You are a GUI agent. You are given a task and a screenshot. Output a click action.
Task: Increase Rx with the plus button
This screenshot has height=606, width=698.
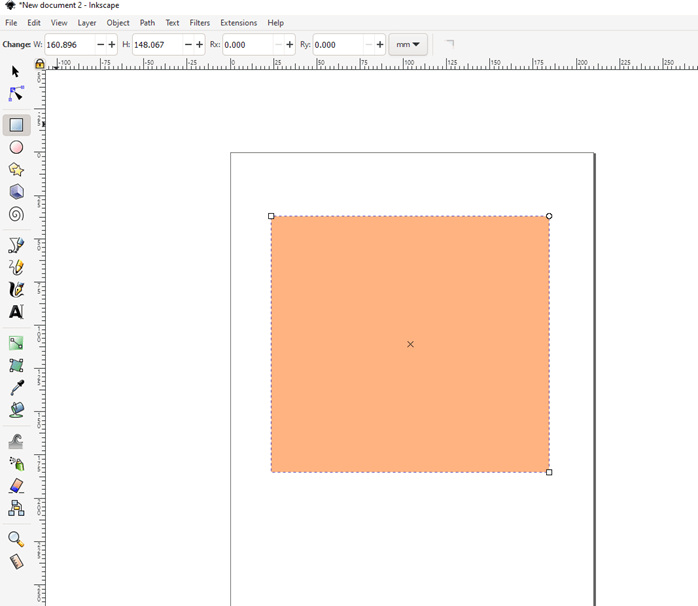click(x=290, y=45)
